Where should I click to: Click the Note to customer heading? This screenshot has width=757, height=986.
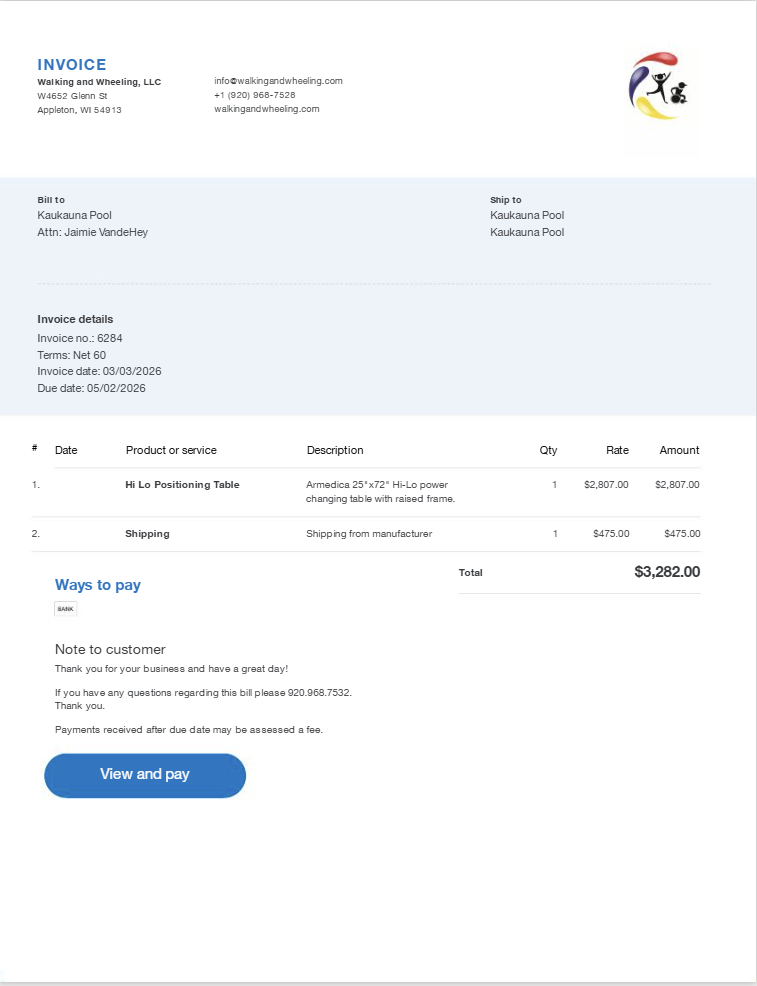(x=110, y=649)
